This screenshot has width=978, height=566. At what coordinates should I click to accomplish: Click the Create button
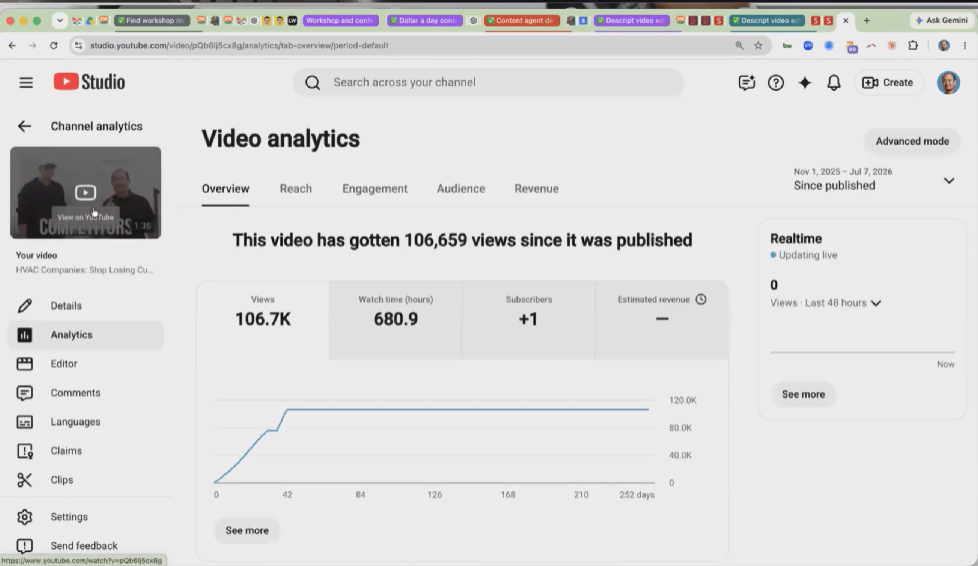pyautogui.click(x=888, y=82)
